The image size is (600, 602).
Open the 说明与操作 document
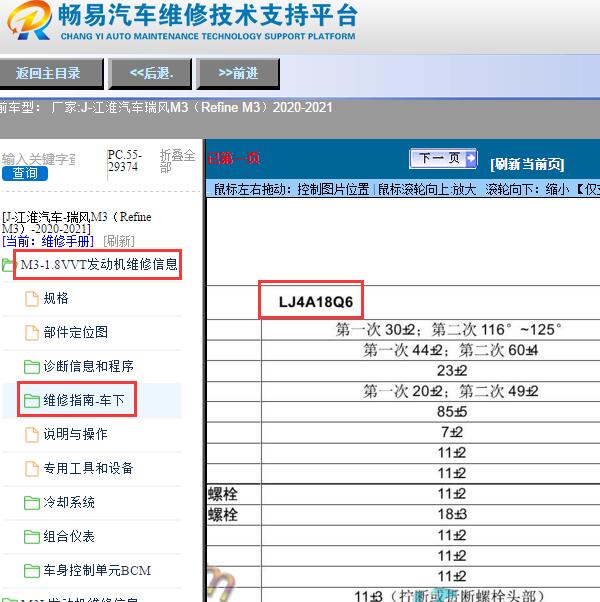75,434
